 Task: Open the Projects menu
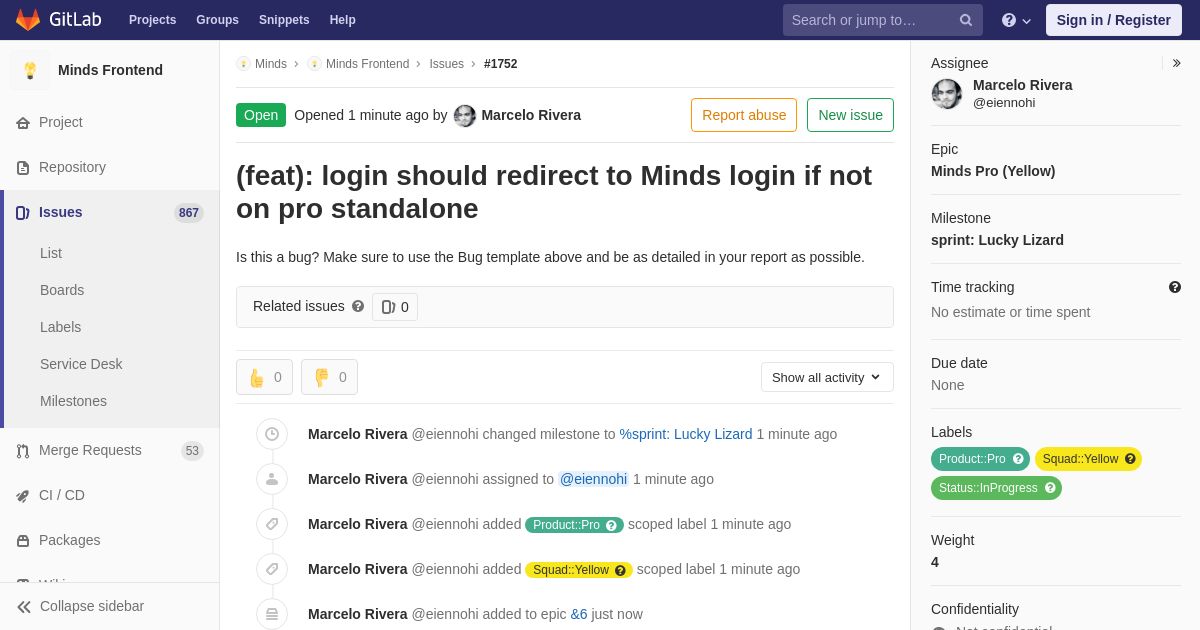pos(152,20)
